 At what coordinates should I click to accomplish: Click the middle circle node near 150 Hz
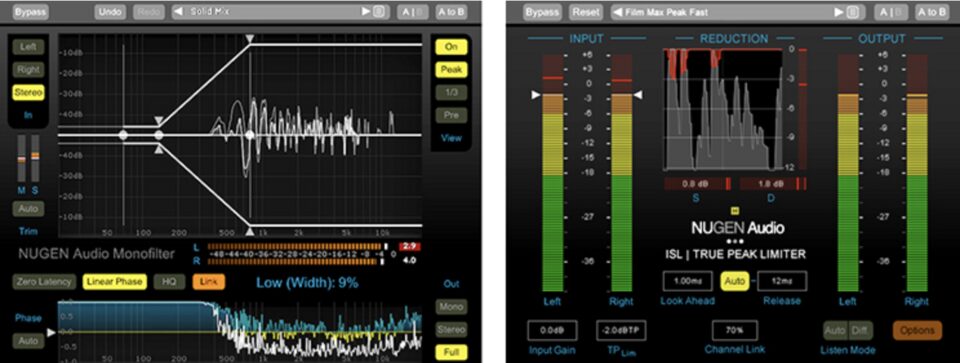[159, 135]
